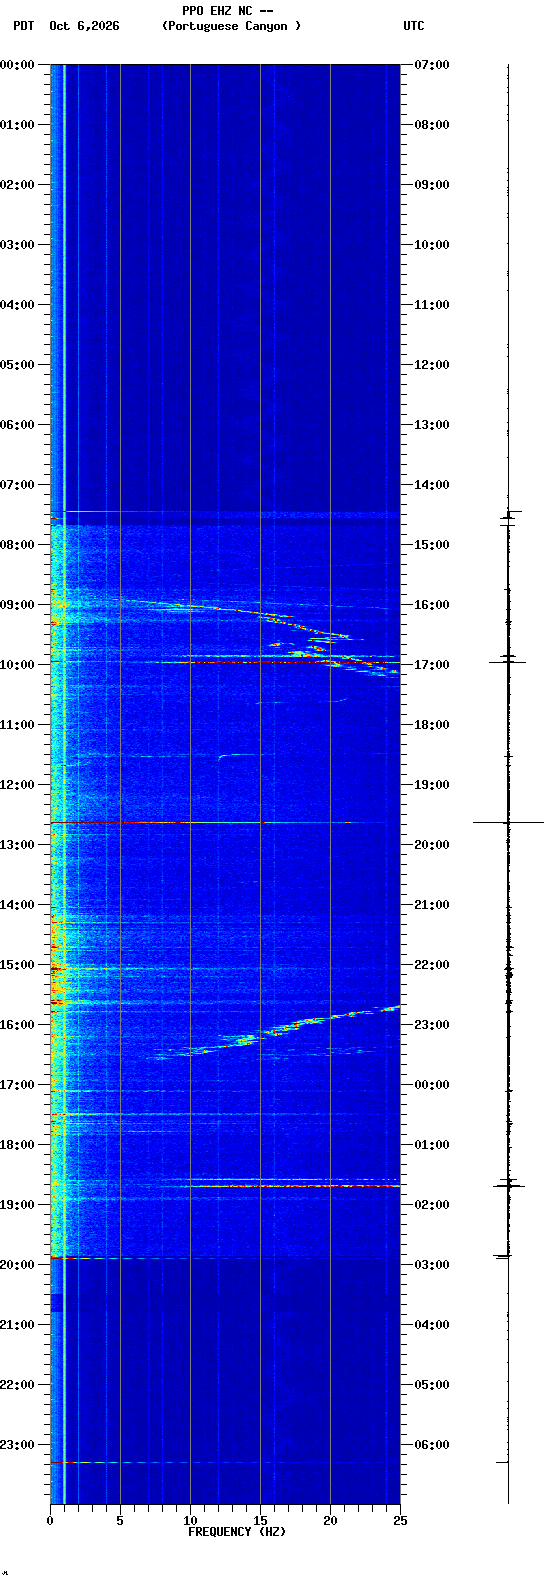Click the '0' frequency tick label
This screenshot has height=1584, width=552.
pyautogui.click(x=50, y=1521)
